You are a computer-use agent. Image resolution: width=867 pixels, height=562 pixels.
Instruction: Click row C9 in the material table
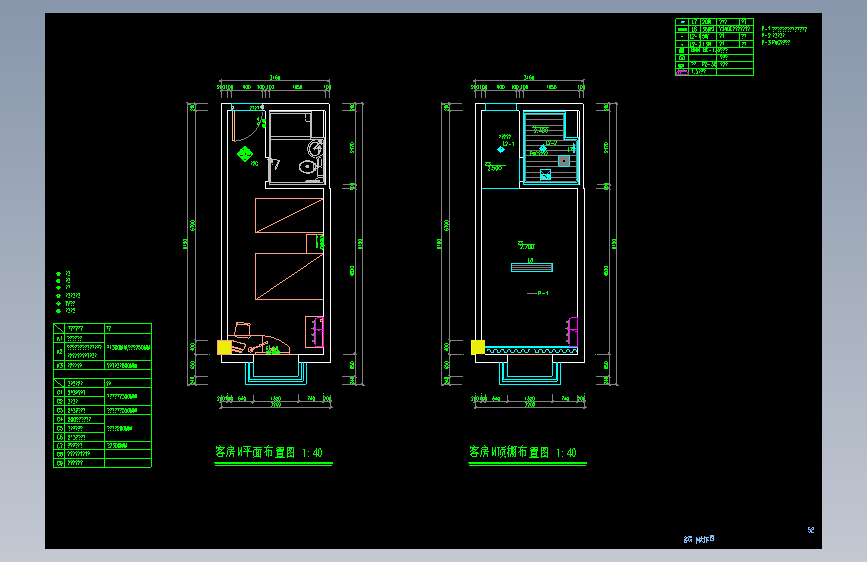point(102,463)
